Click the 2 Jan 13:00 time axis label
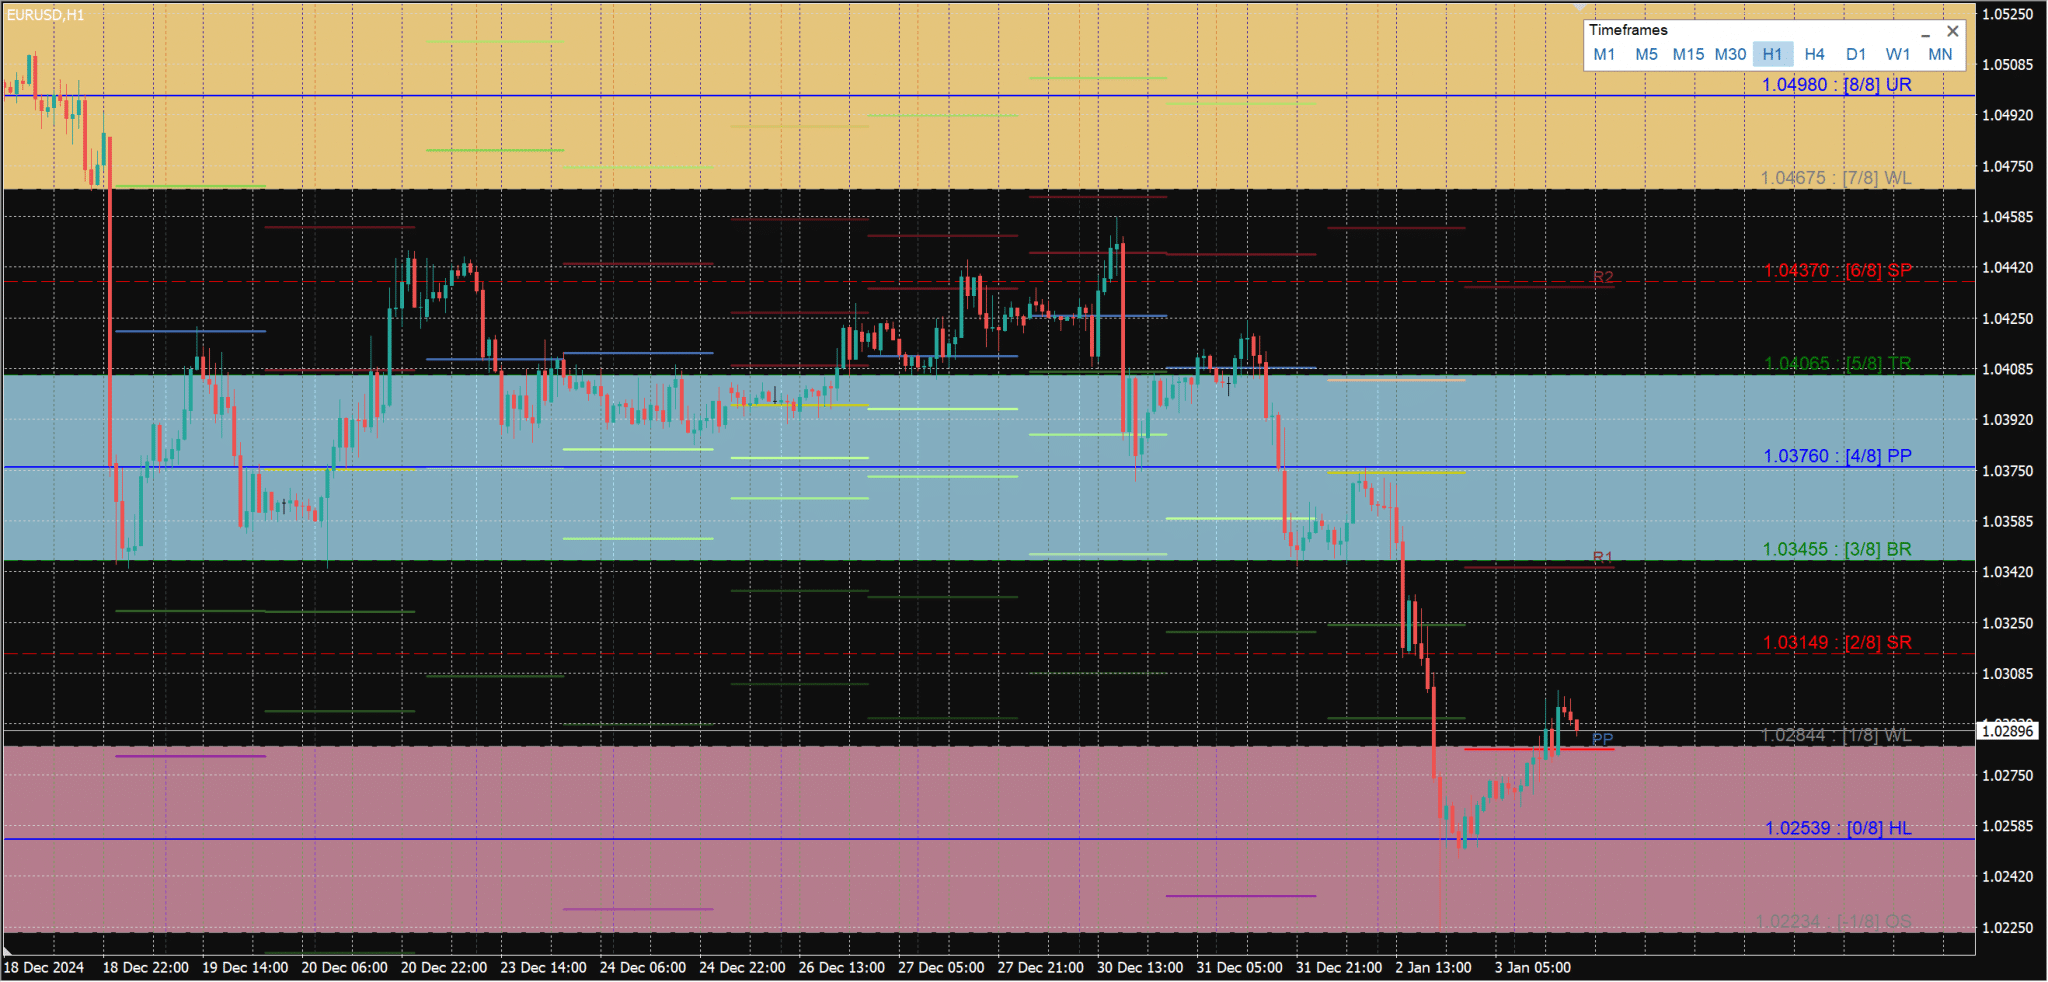This screenshot has height=982, width=2048. point(1433,967)
